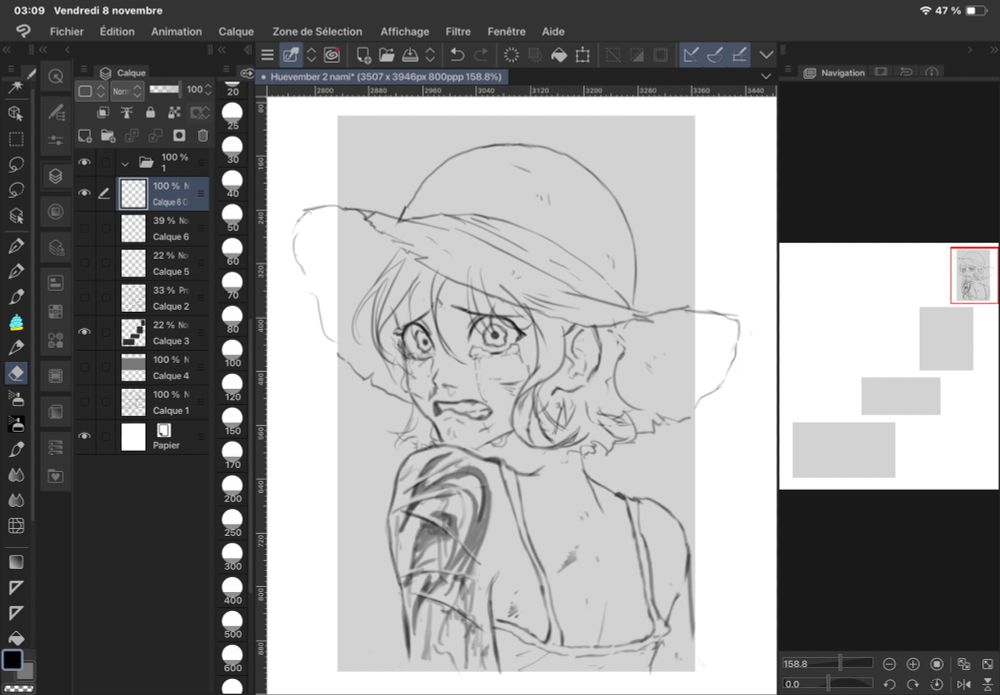Flip canvas vertically in Navigation panel

click(987, 684)
